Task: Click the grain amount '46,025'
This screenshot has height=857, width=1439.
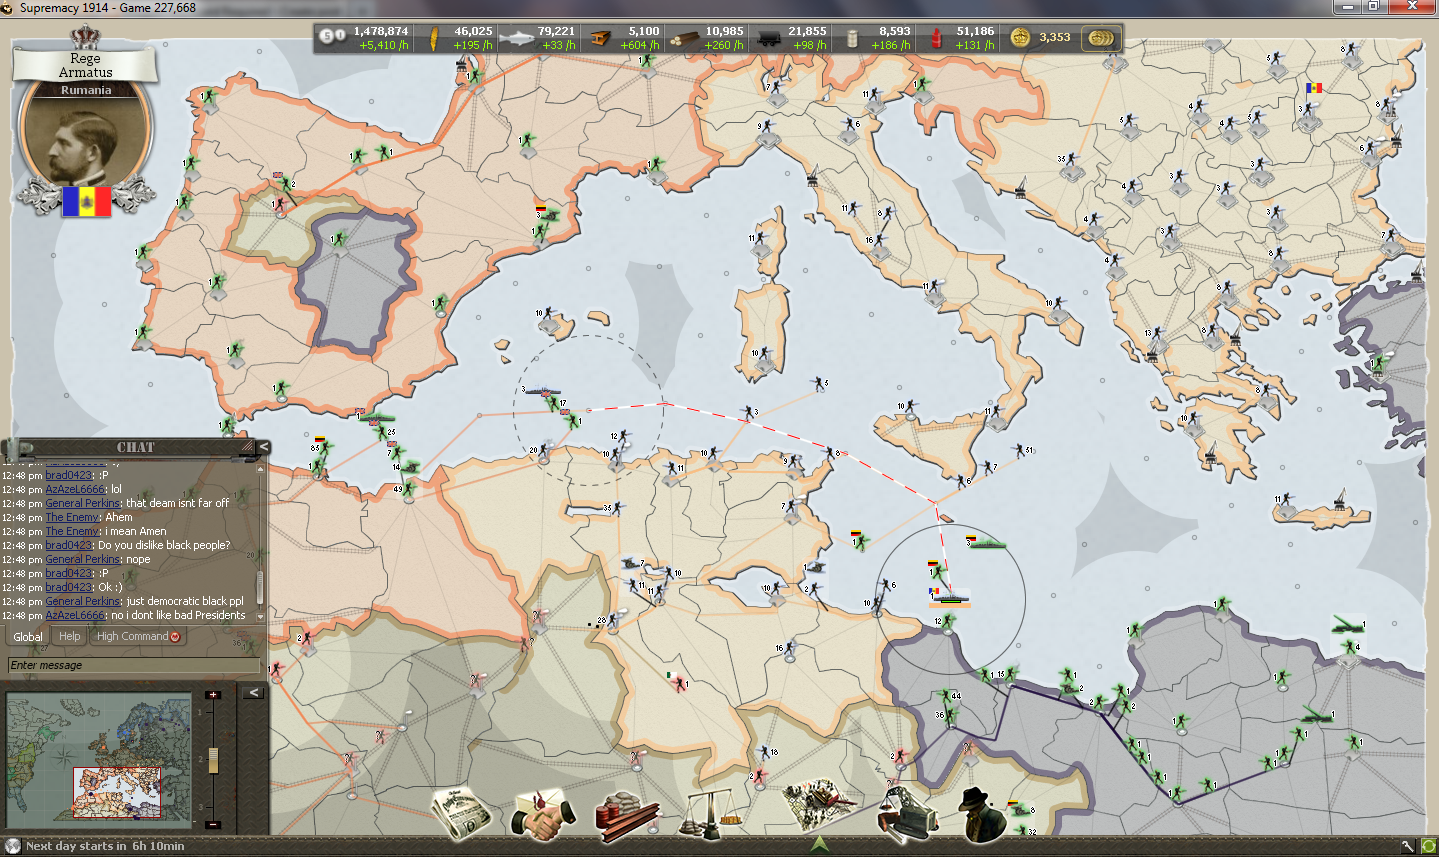Action: 473,32
